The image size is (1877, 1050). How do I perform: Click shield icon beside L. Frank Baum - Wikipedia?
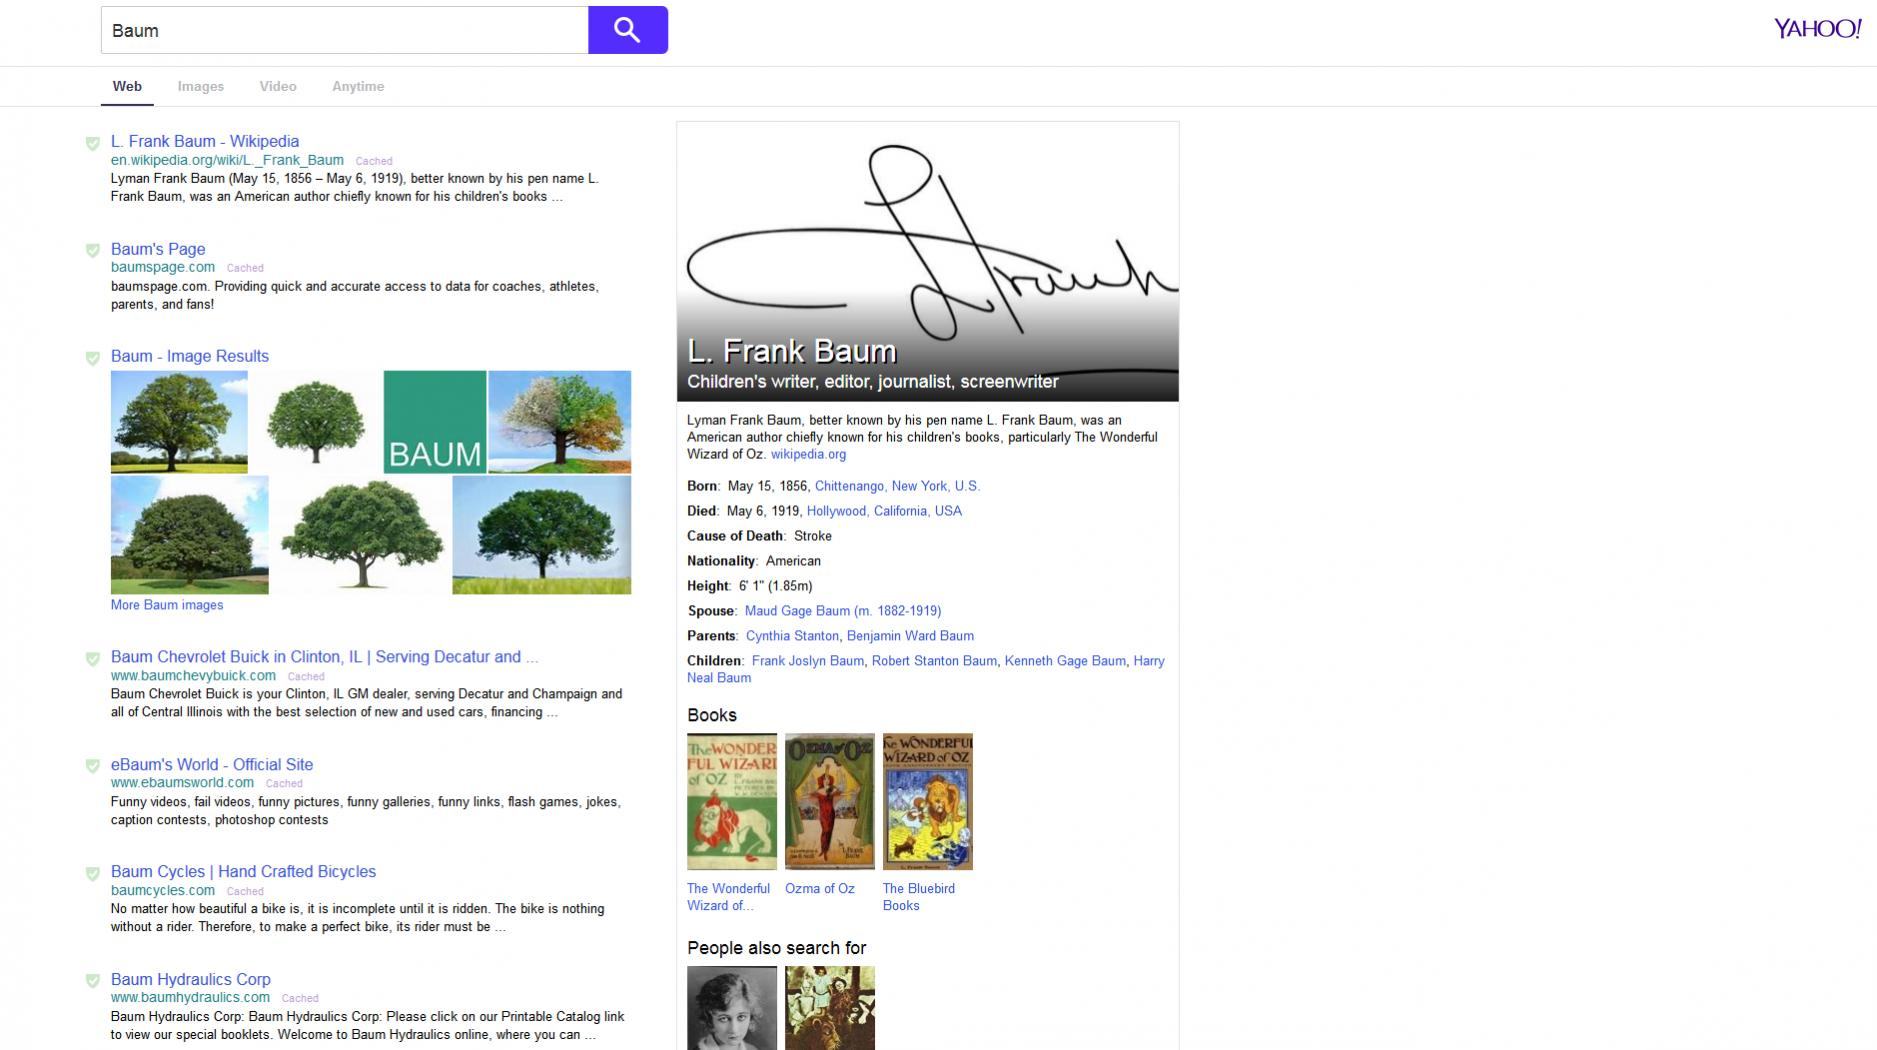(x=92, y=143)
